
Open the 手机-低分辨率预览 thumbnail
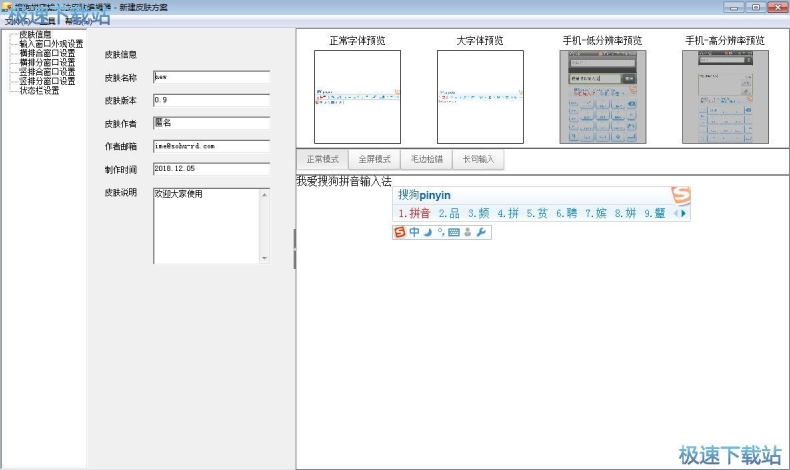[x=601, y=96]
